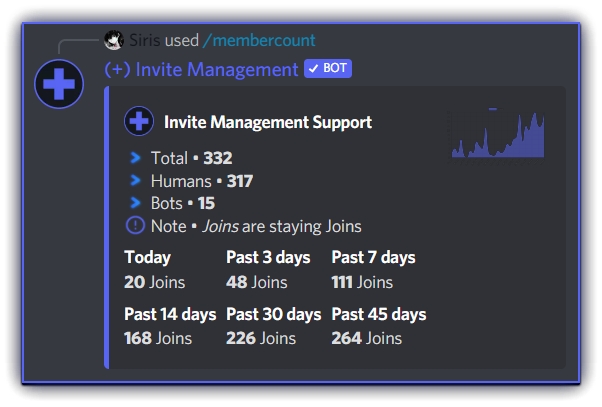The height and width of the screenshot is (407, 602).
Task: Click the Past 30 days joins field
Action: [x=273, y=326]
